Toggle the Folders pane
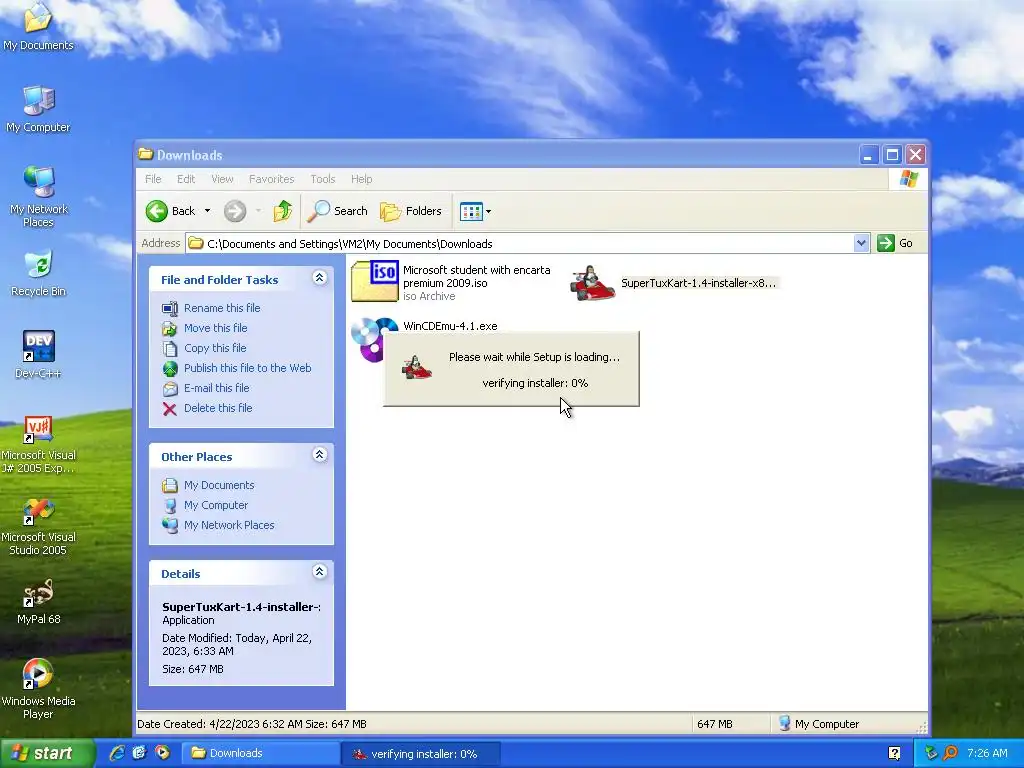This screenshot has width=1024, height=768. 411,211
